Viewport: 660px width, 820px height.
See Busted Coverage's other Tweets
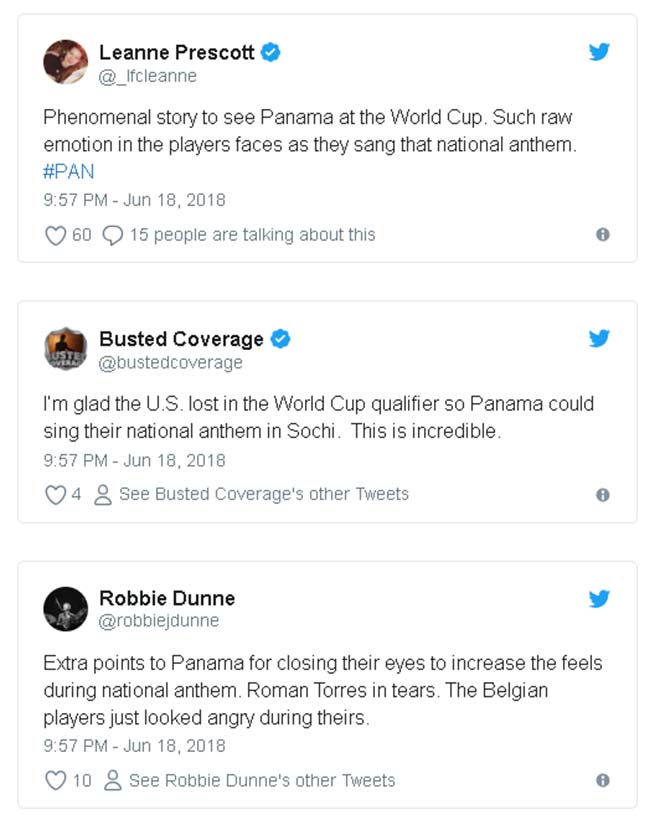click(x=264, y=494)
